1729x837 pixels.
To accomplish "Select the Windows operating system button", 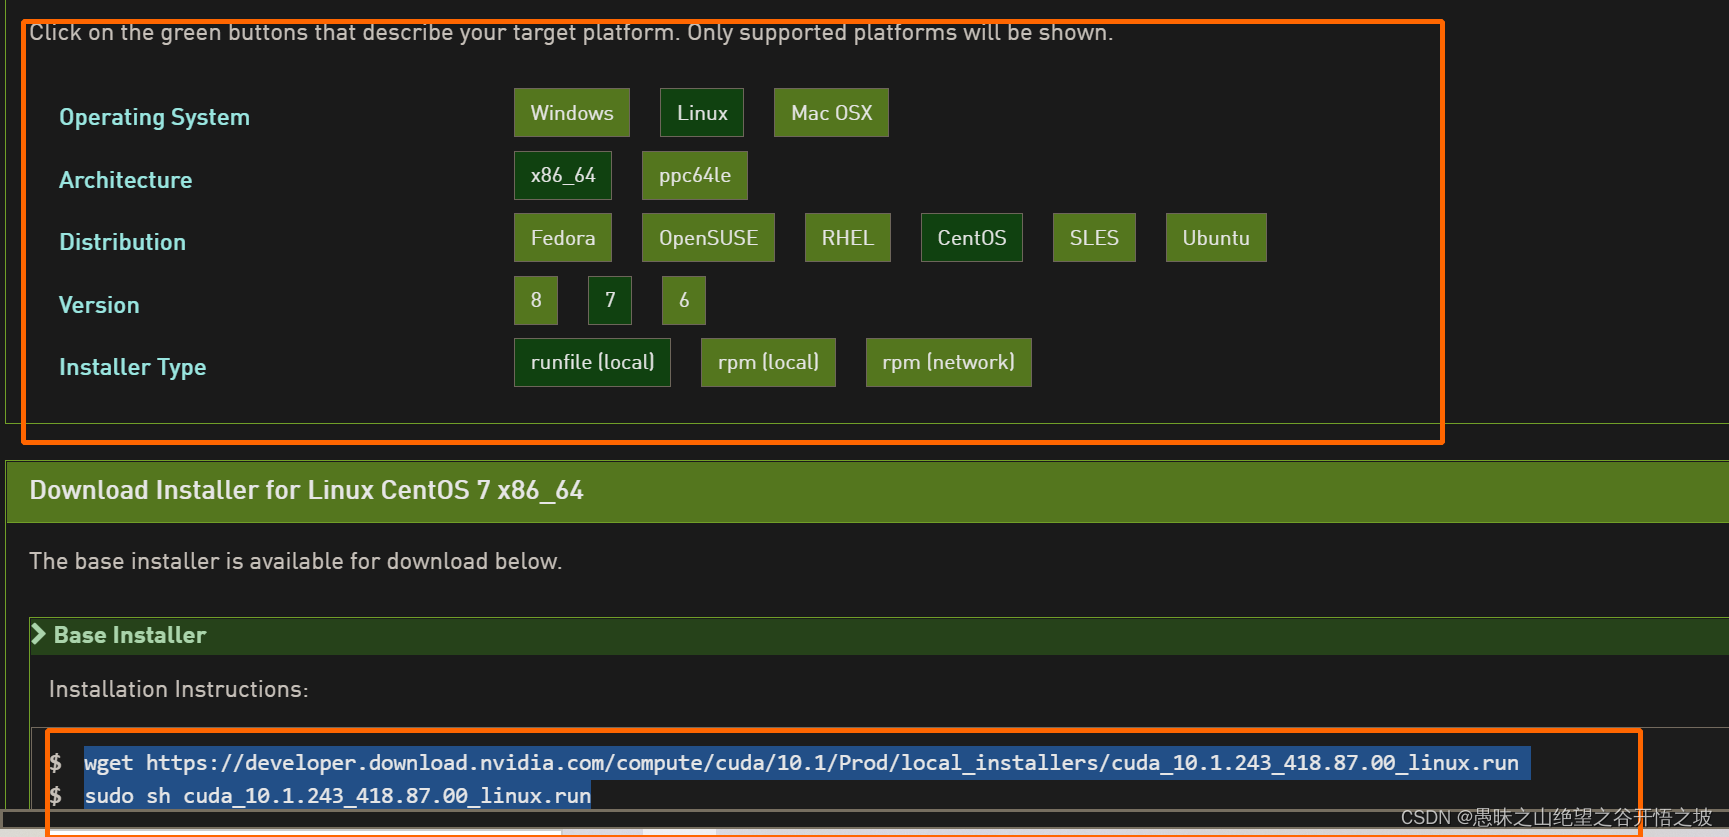I will pos(572,113).
